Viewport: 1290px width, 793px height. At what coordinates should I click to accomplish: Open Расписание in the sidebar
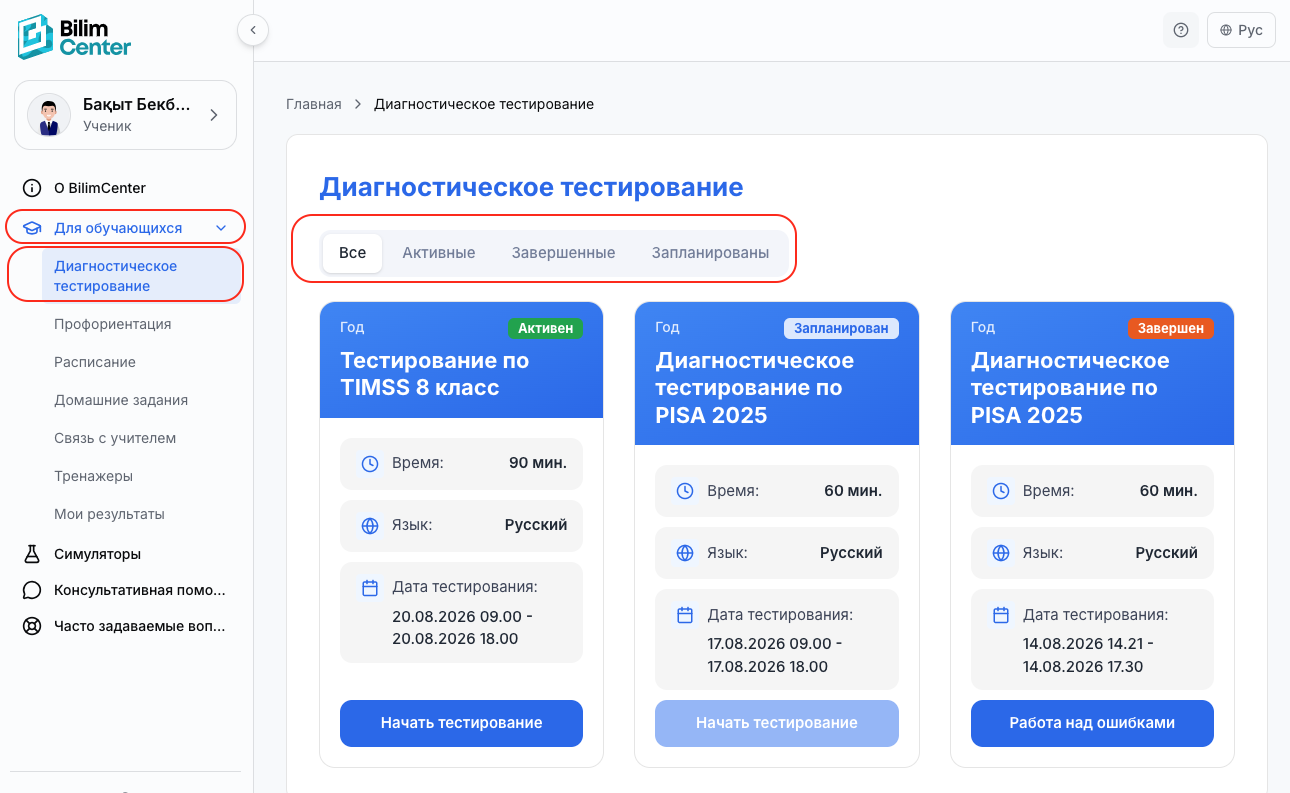(x=95, y=362)
